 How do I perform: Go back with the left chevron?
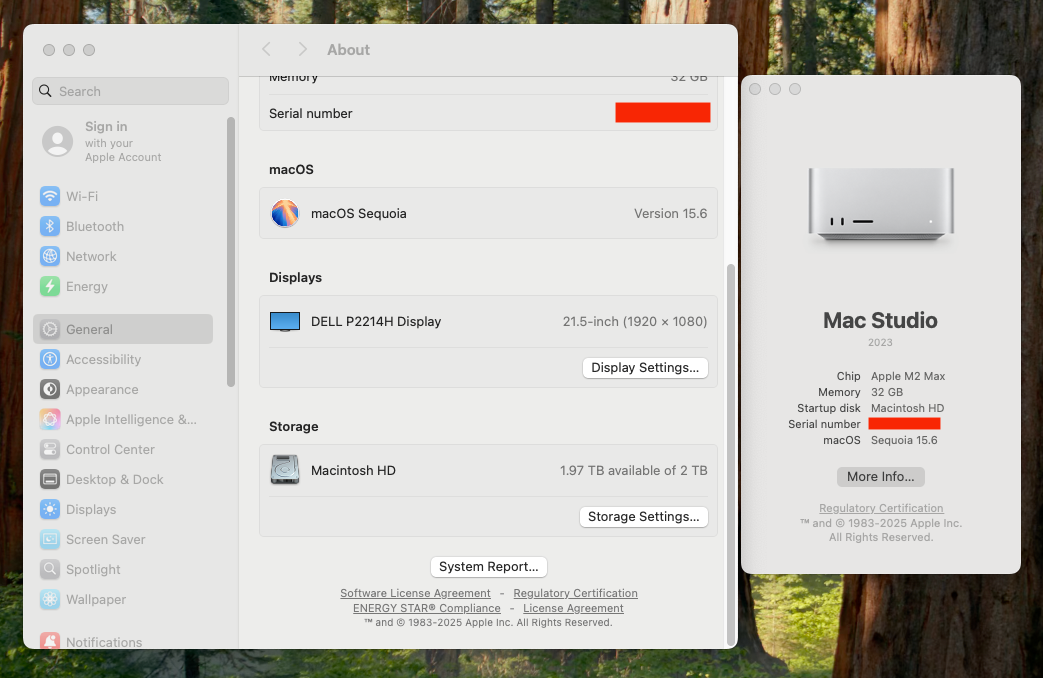click(266, 49)
